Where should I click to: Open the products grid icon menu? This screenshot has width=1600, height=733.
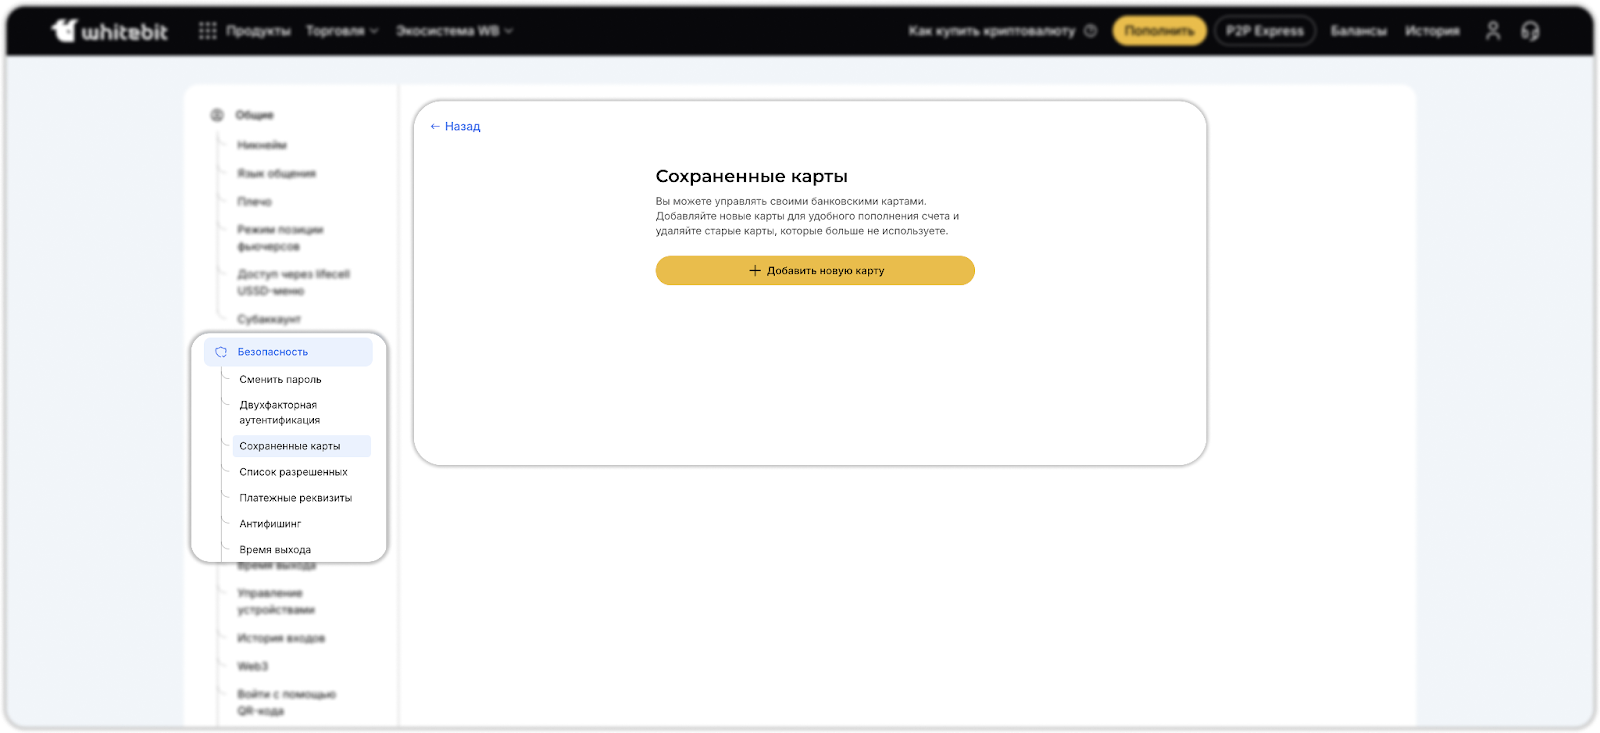tap(207, 31)
